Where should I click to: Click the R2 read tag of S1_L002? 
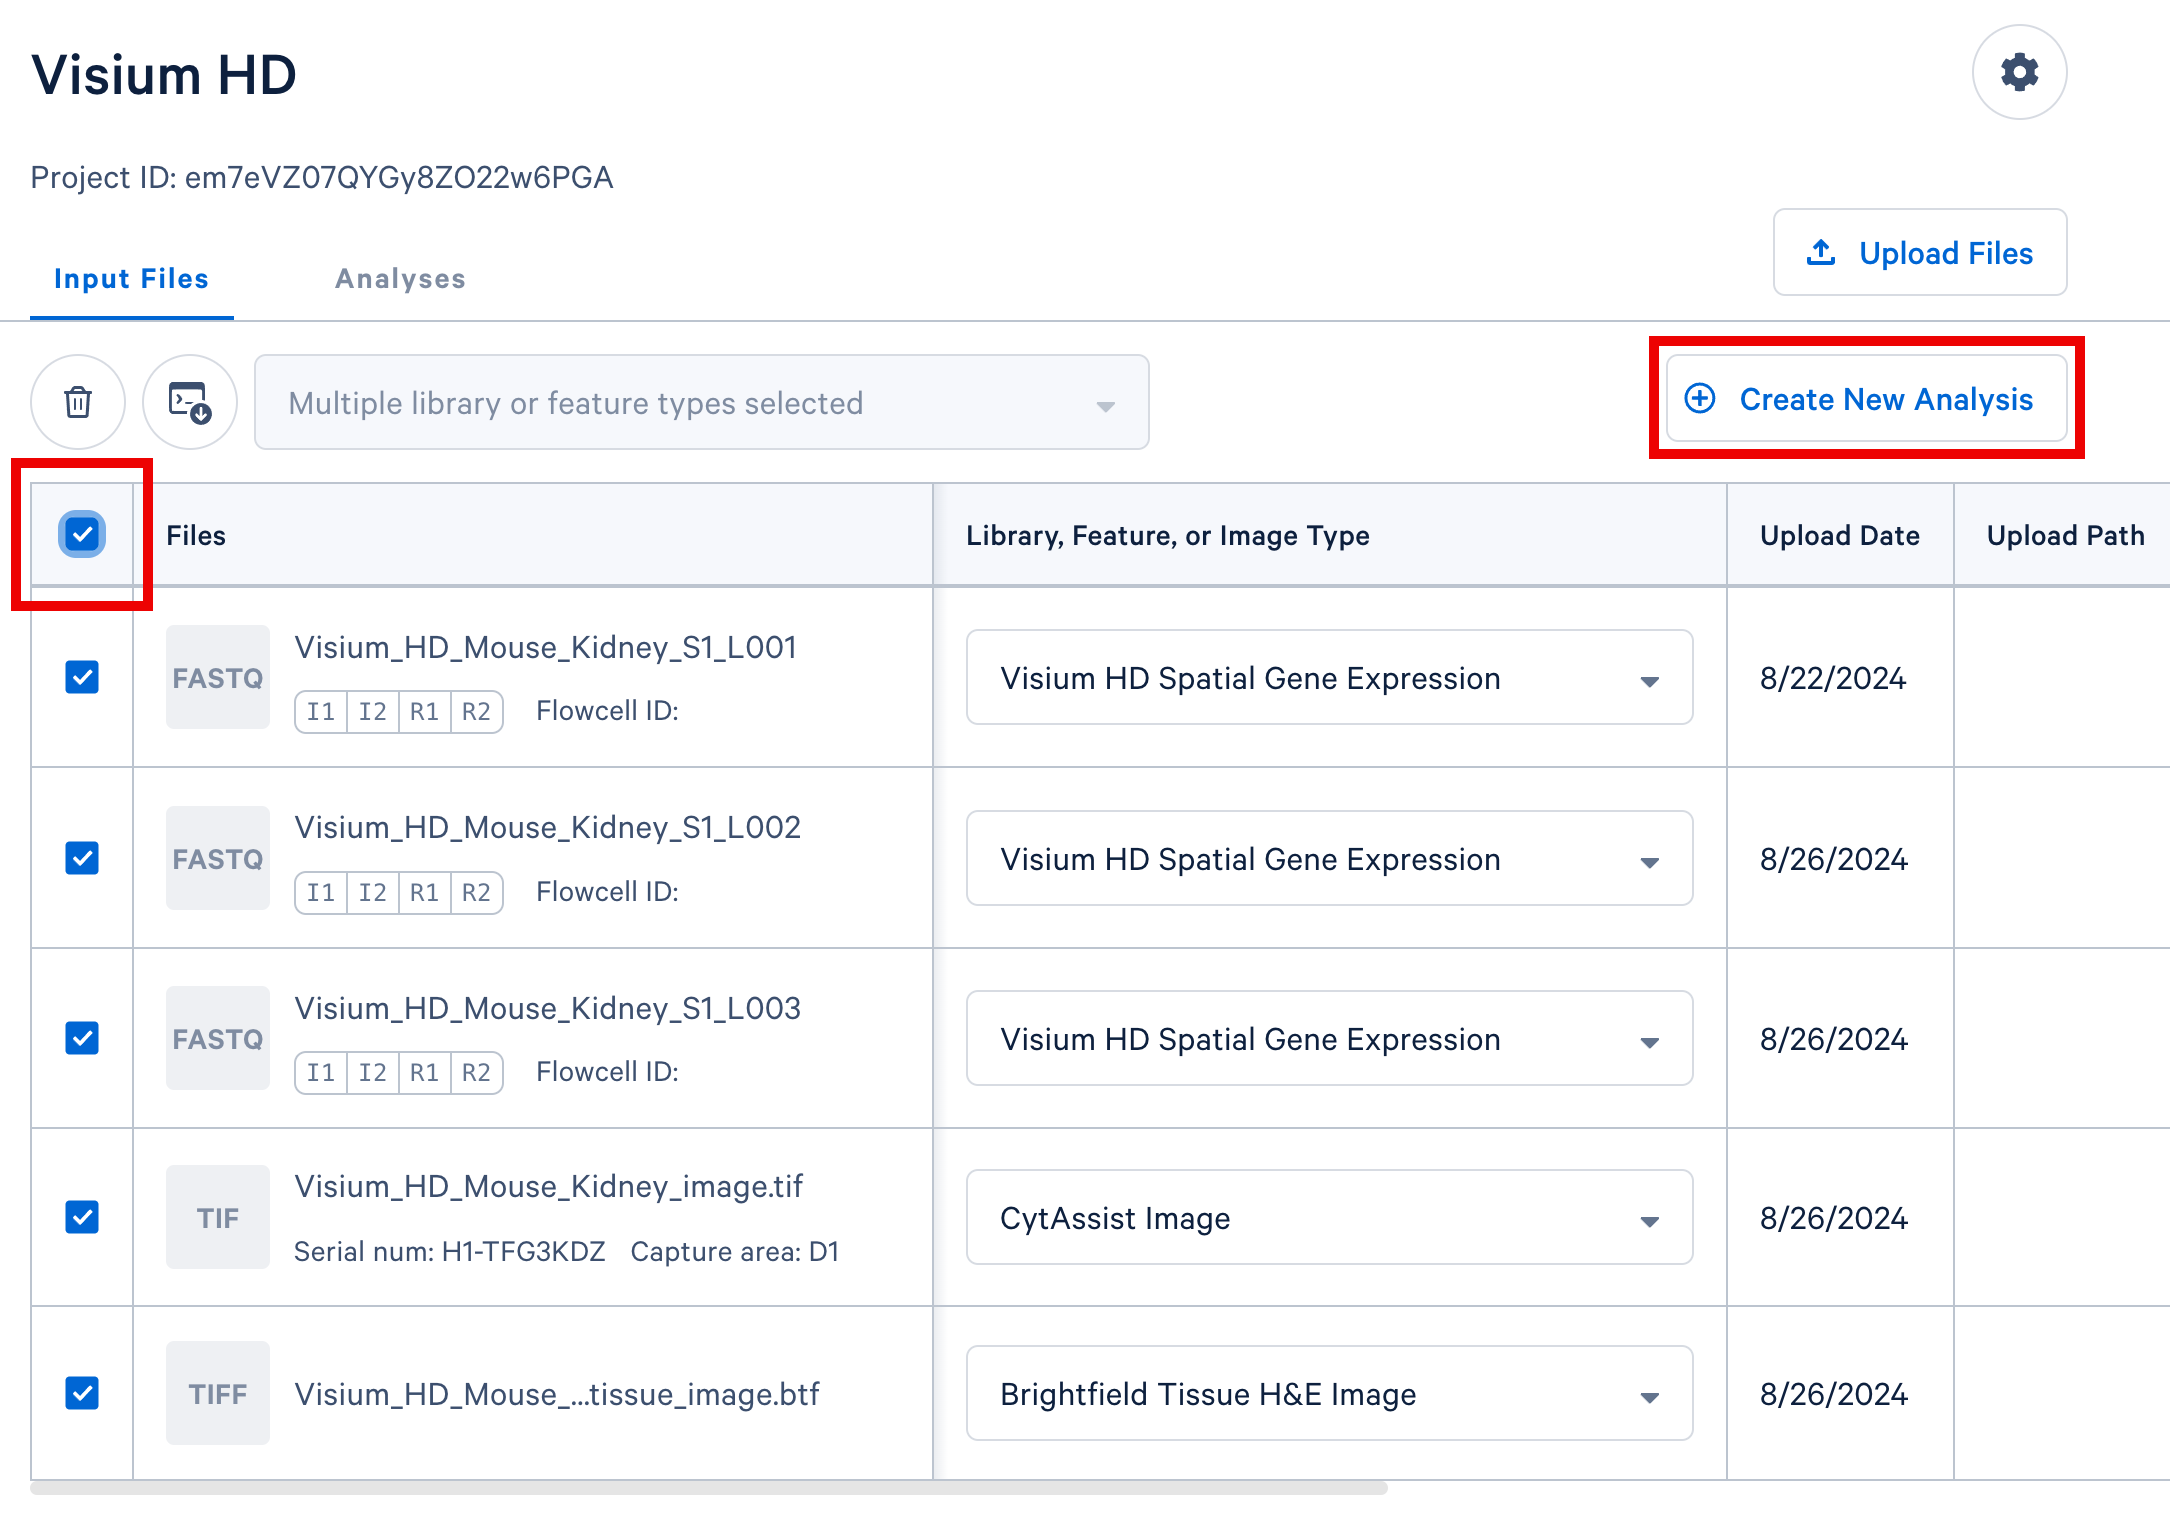pos(476,892)
